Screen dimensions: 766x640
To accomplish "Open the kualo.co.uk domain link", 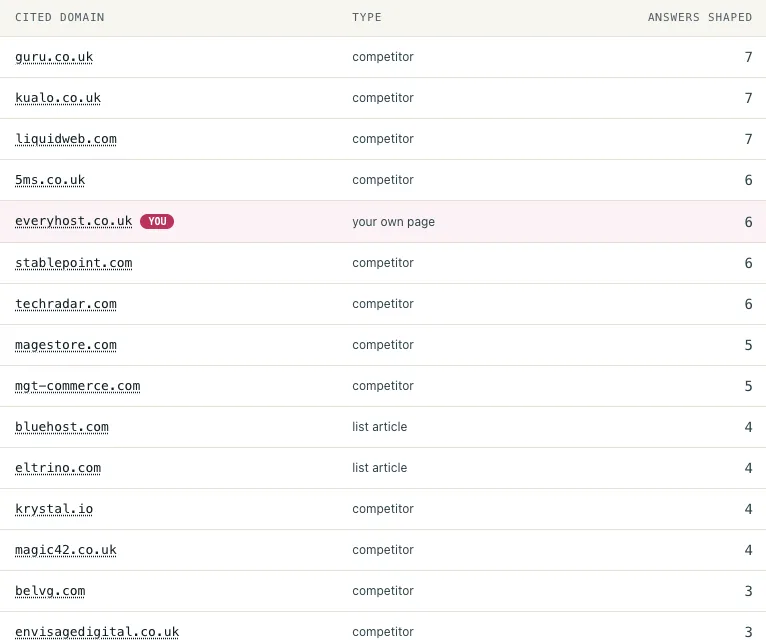I will pyautogui.click(x=58, y=98).
